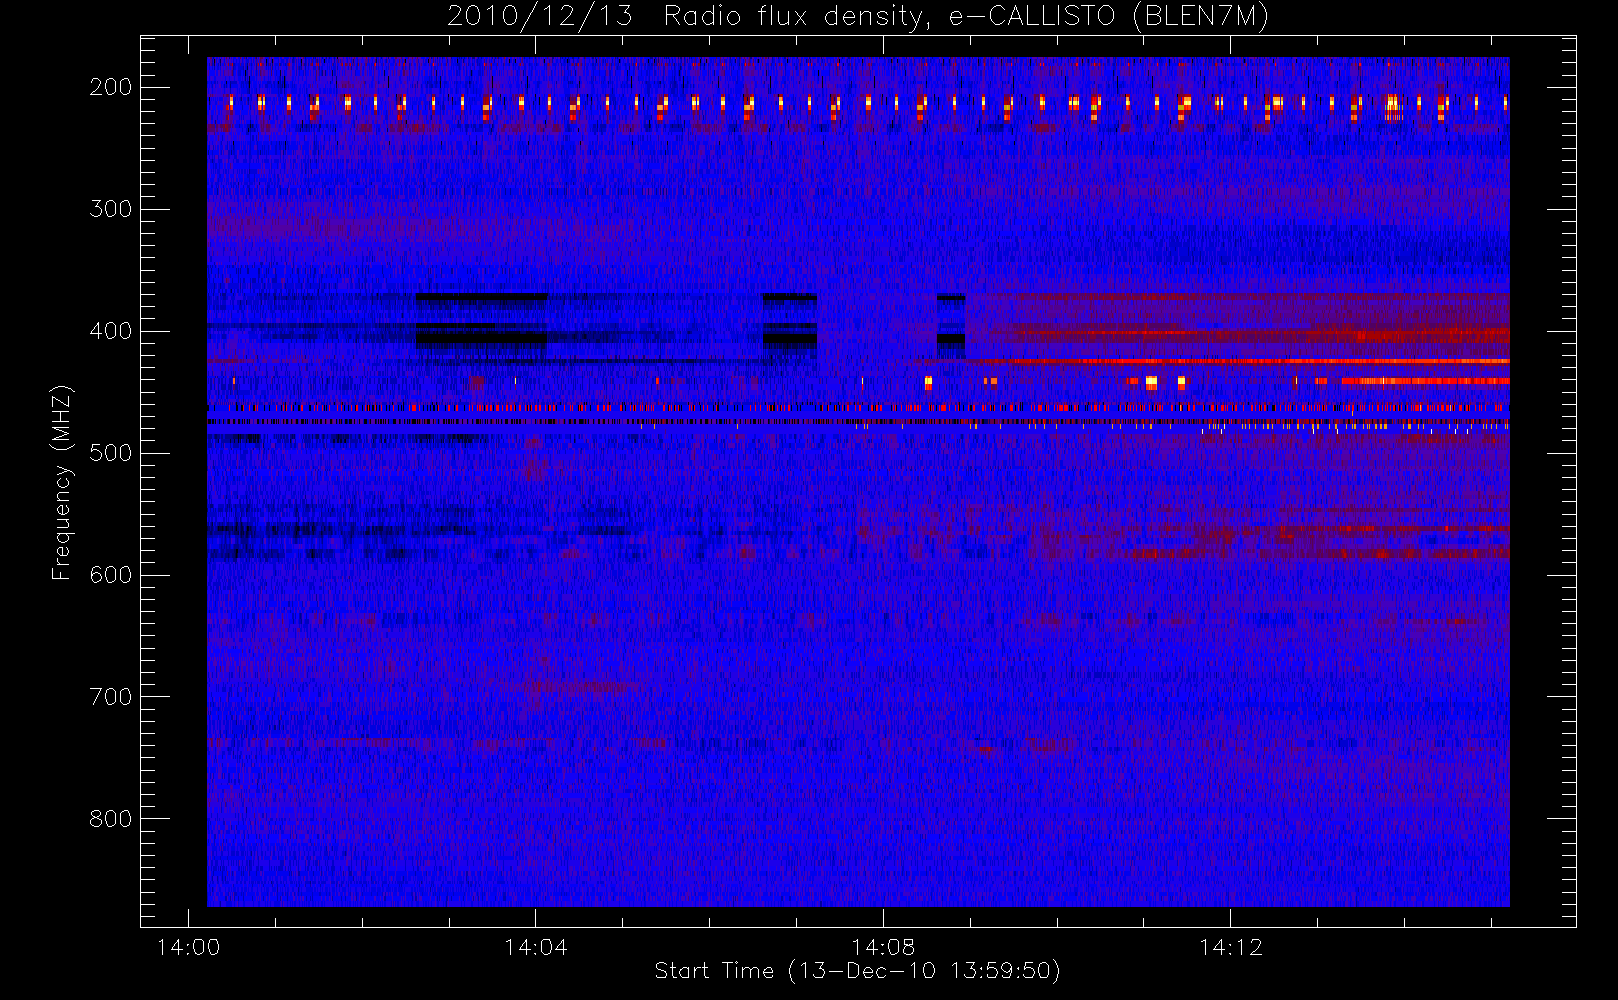1618x1000 pixels.
Task: Select the 700 frequency tick label
Action: point(111,697)
